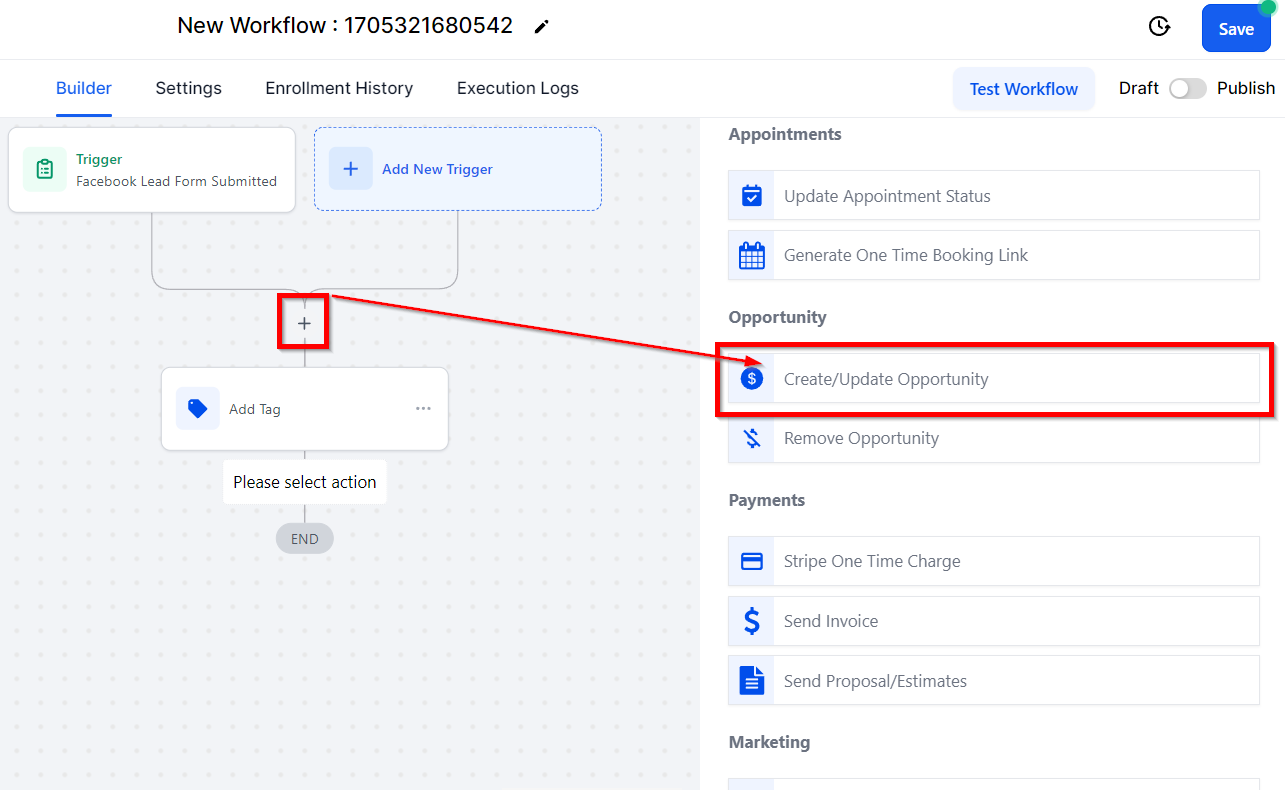The width and height of the screenshot is (1285, 790).
Task: Click Add New Trigger label
Action: [437, 169]
